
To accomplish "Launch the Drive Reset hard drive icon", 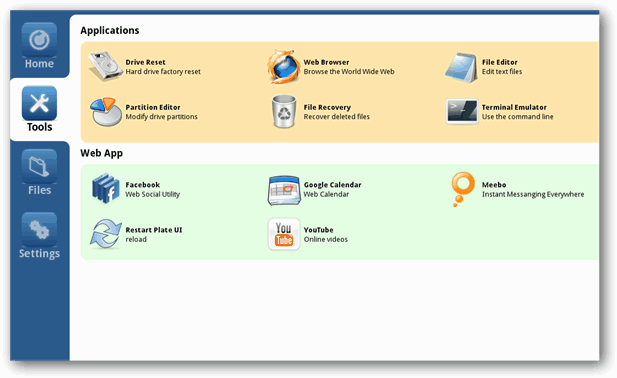I will [105, 66].
